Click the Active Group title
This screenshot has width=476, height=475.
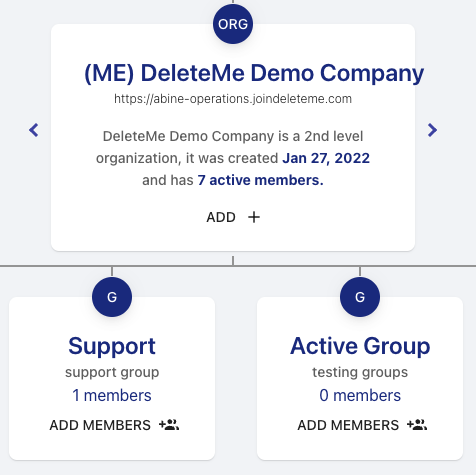[360, 347]
